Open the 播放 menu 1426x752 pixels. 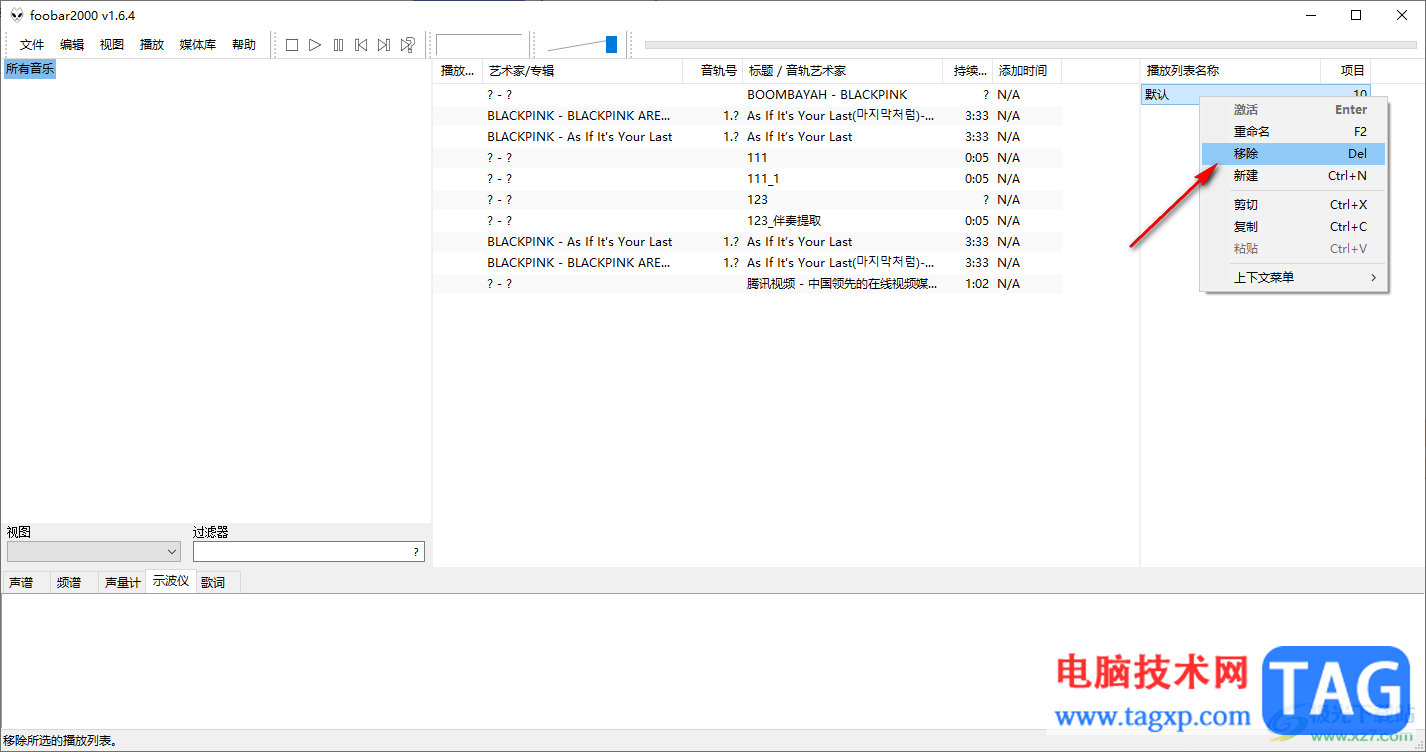click(x=152, y=45)
